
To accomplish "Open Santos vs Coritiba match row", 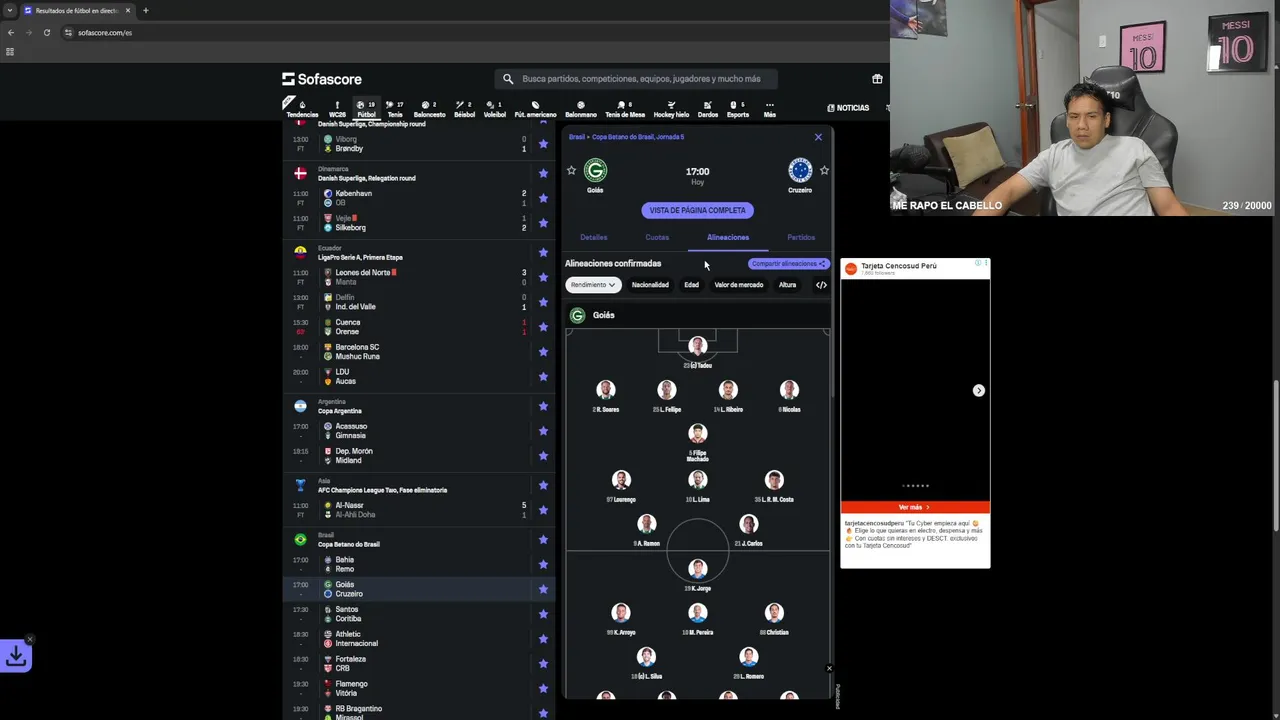I will (x=419, y=614).
